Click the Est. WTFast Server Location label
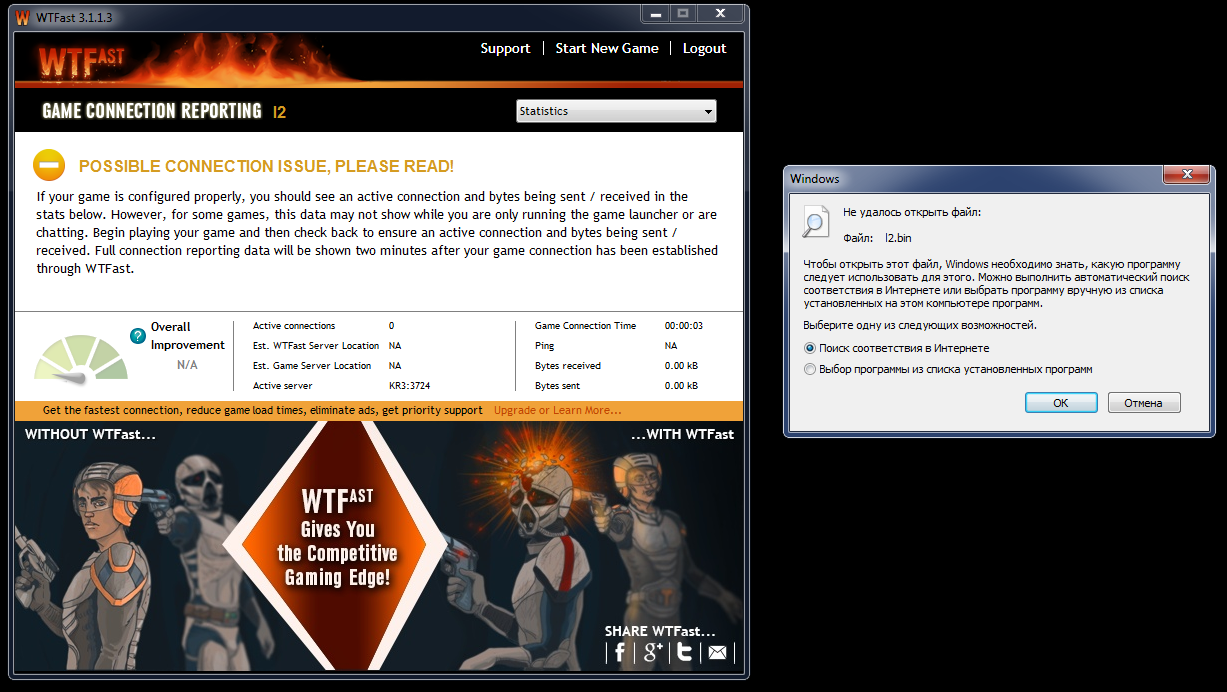 click(x=316, y=346)
